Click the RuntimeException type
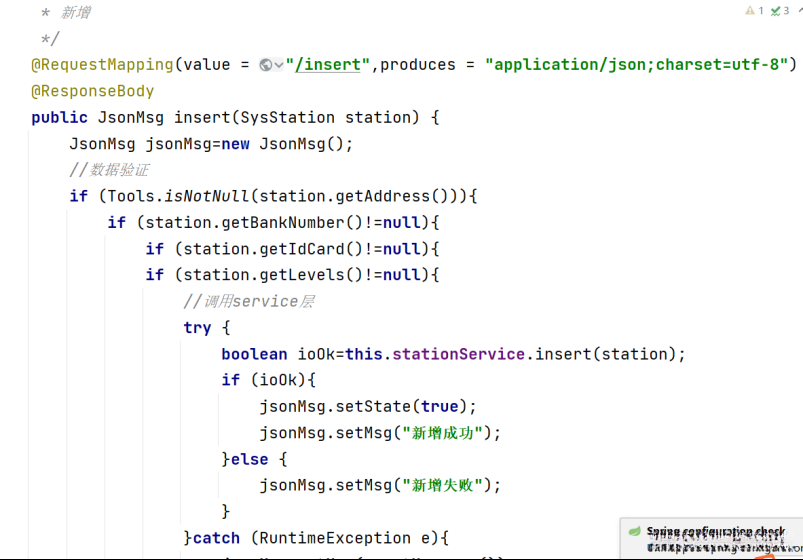This screenshot has width=803, height=560. tap(335, 538)
